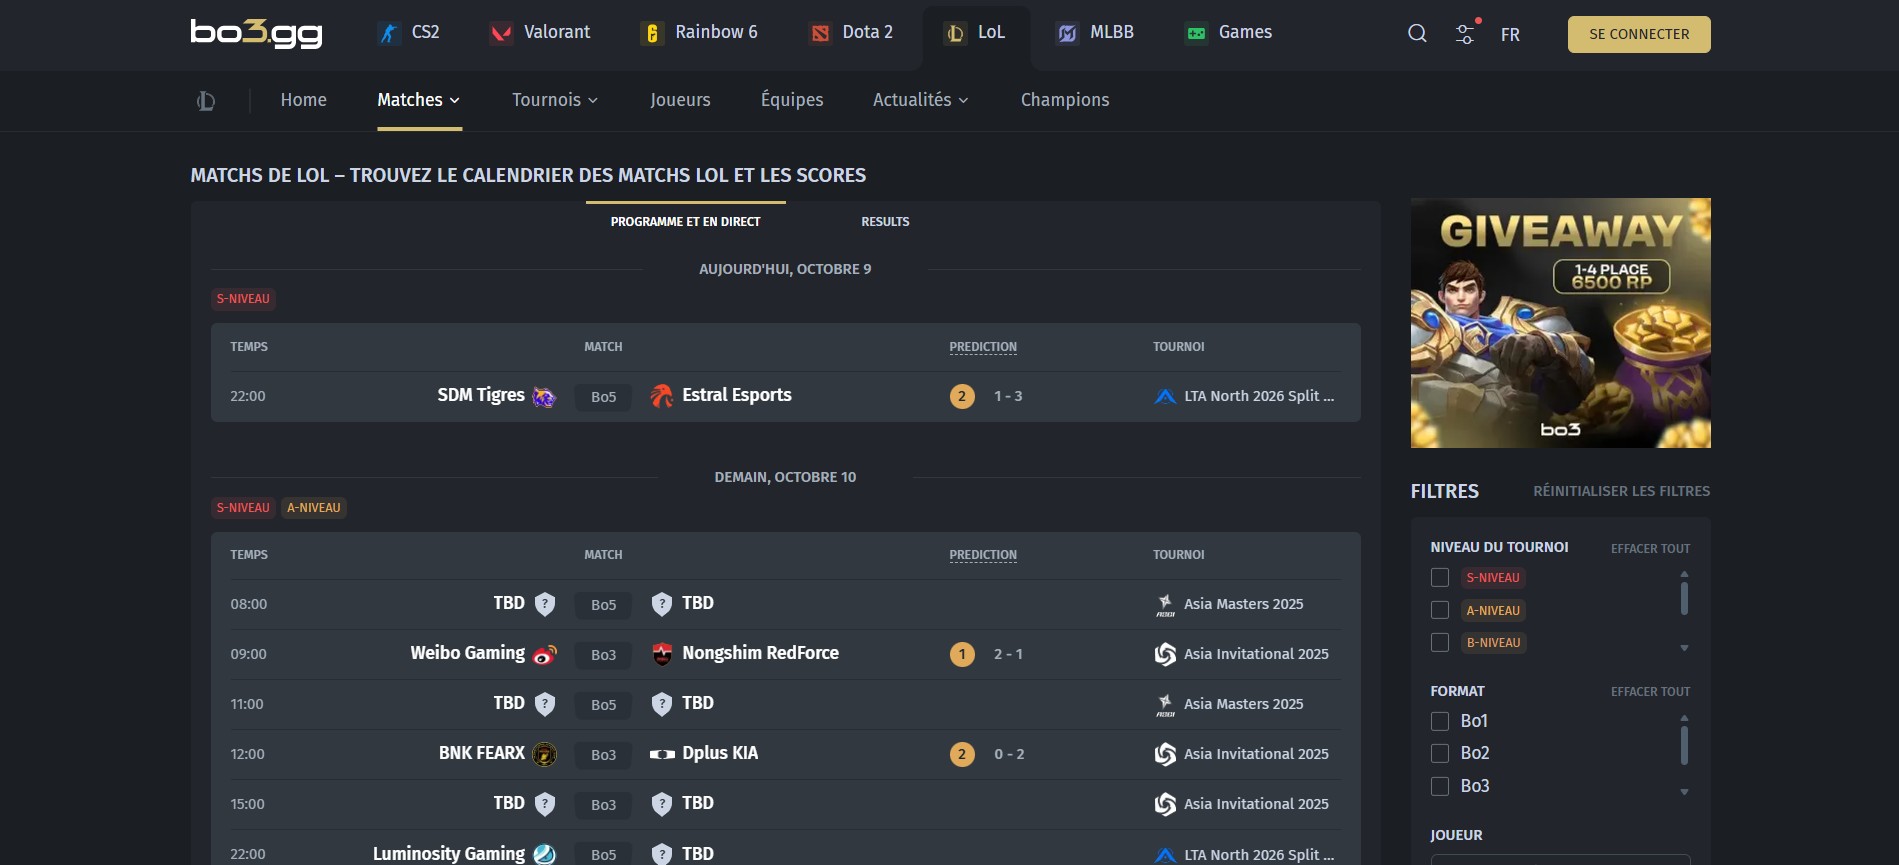
Task: Expand the Matches dropdown menu
Action: point(418,100)
